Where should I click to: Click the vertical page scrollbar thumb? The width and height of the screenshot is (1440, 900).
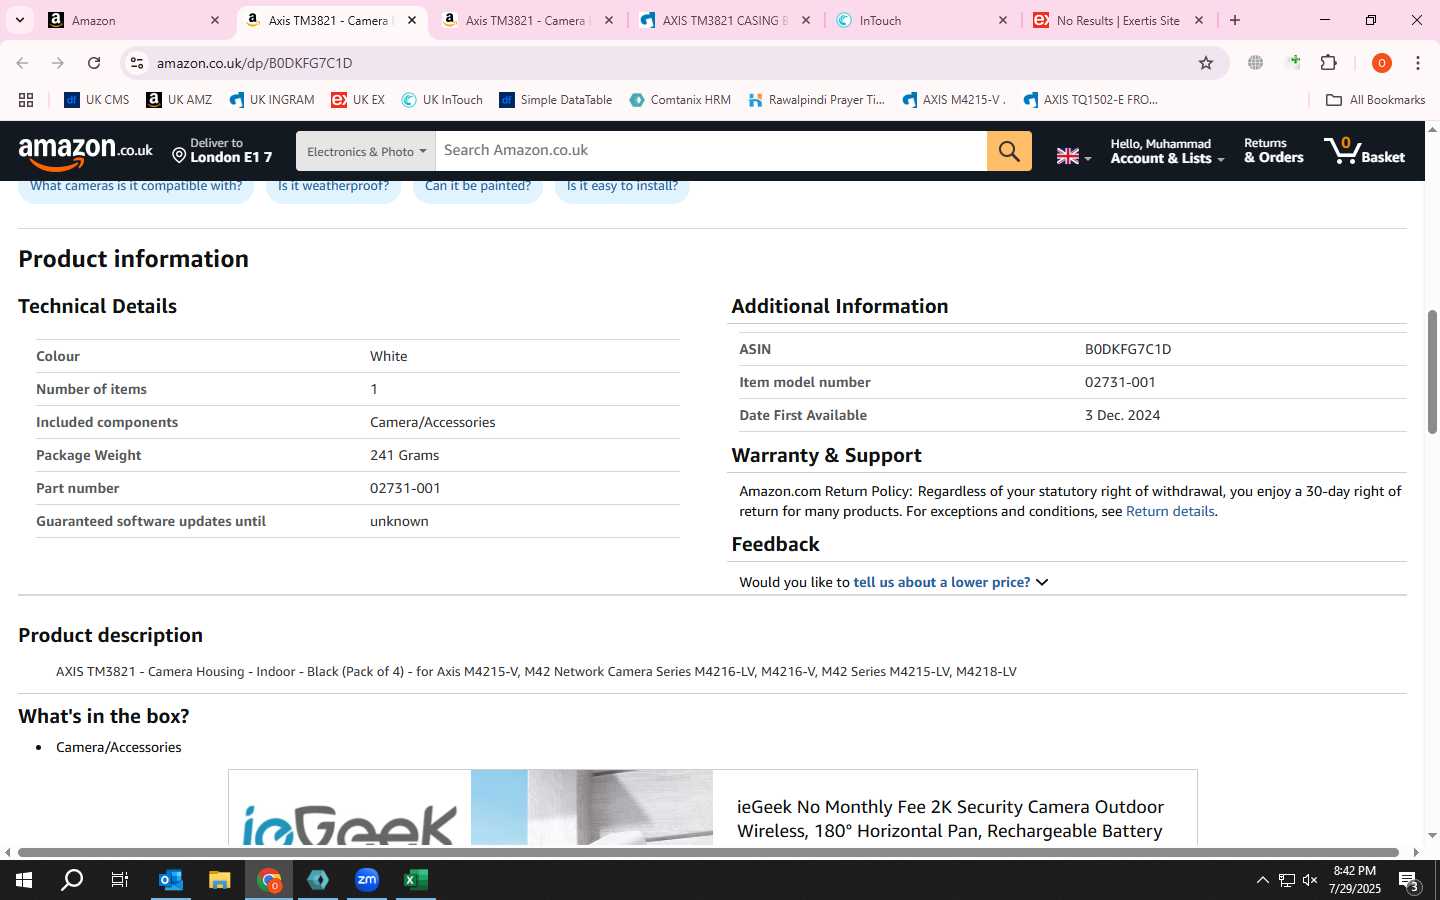point(1432,371)
